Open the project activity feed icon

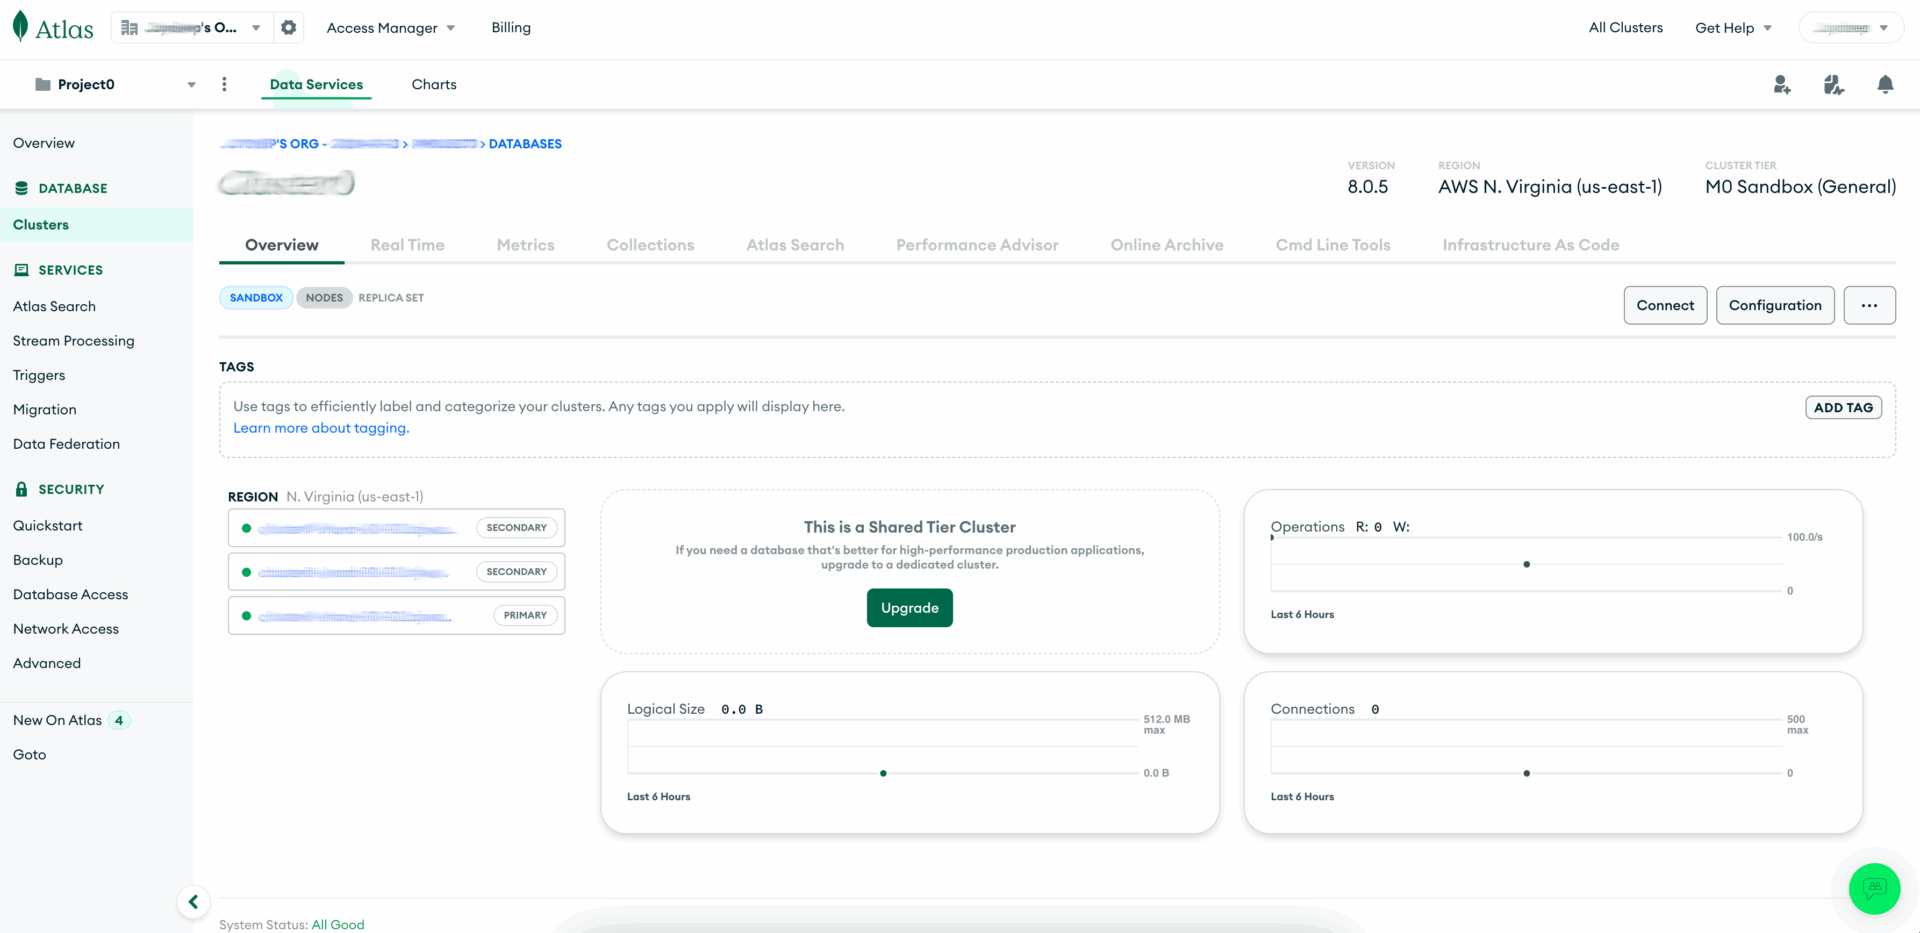1833,85
